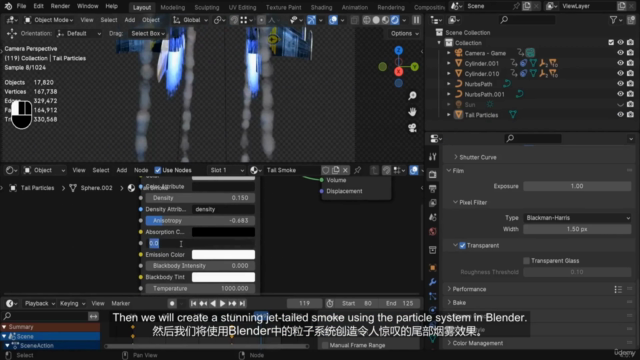The image size is (640, 360).
Task: Jump to the first frame button
Action: (193, 303)
